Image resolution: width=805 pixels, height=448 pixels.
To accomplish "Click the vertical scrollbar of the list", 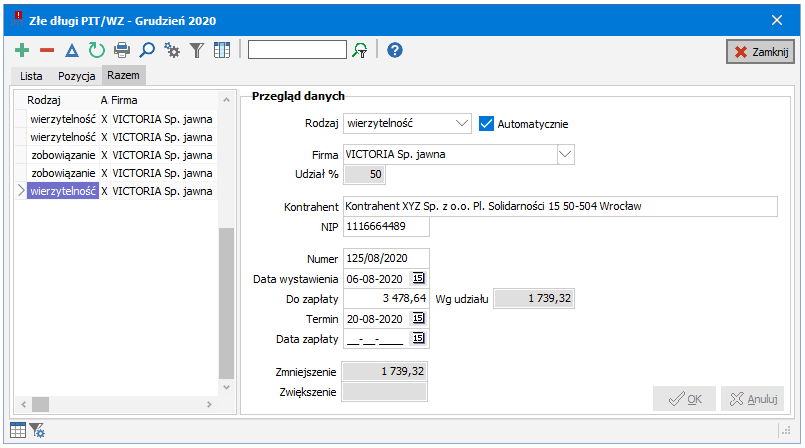I will click(x=226, y=300).
